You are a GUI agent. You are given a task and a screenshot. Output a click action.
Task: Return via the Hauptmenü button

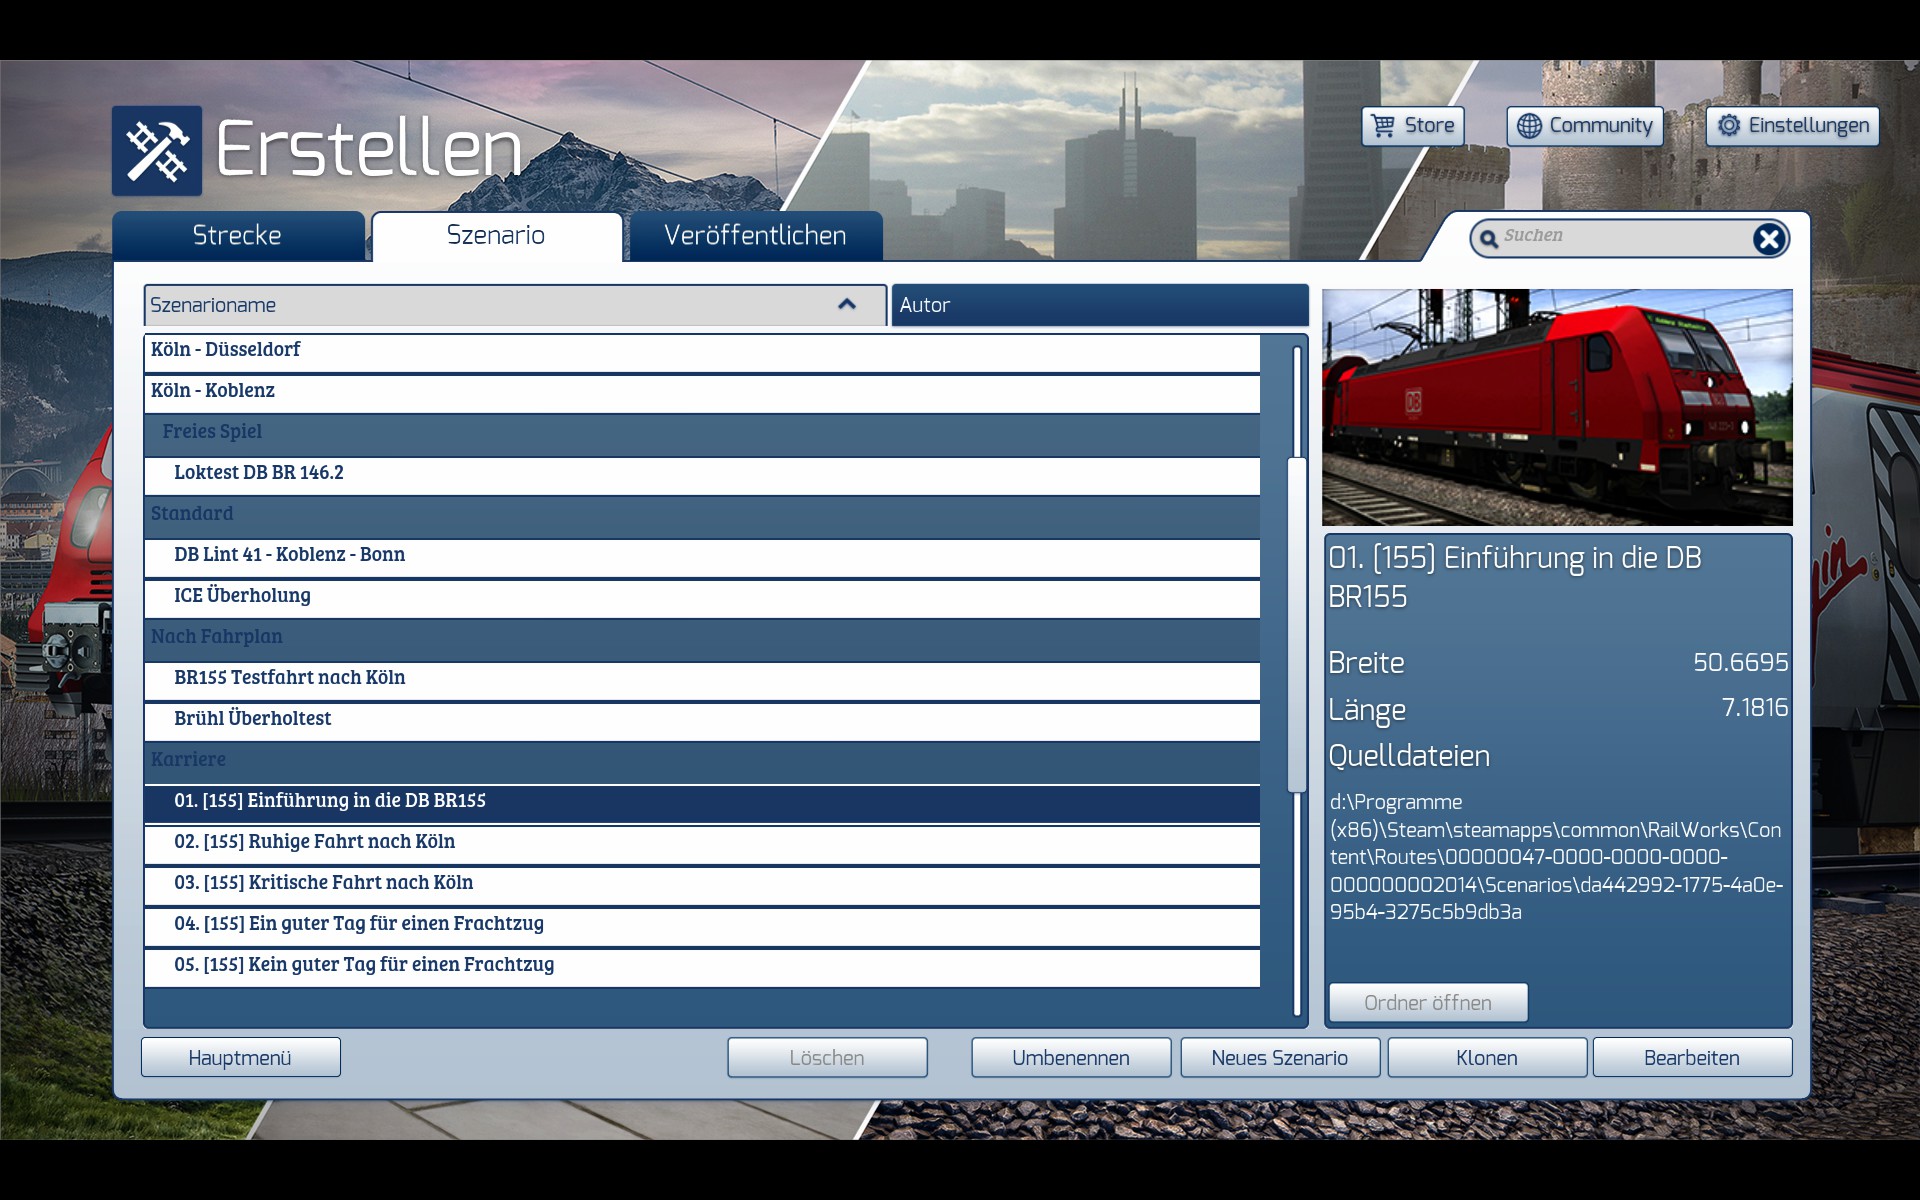click(x=240, y=1057)
